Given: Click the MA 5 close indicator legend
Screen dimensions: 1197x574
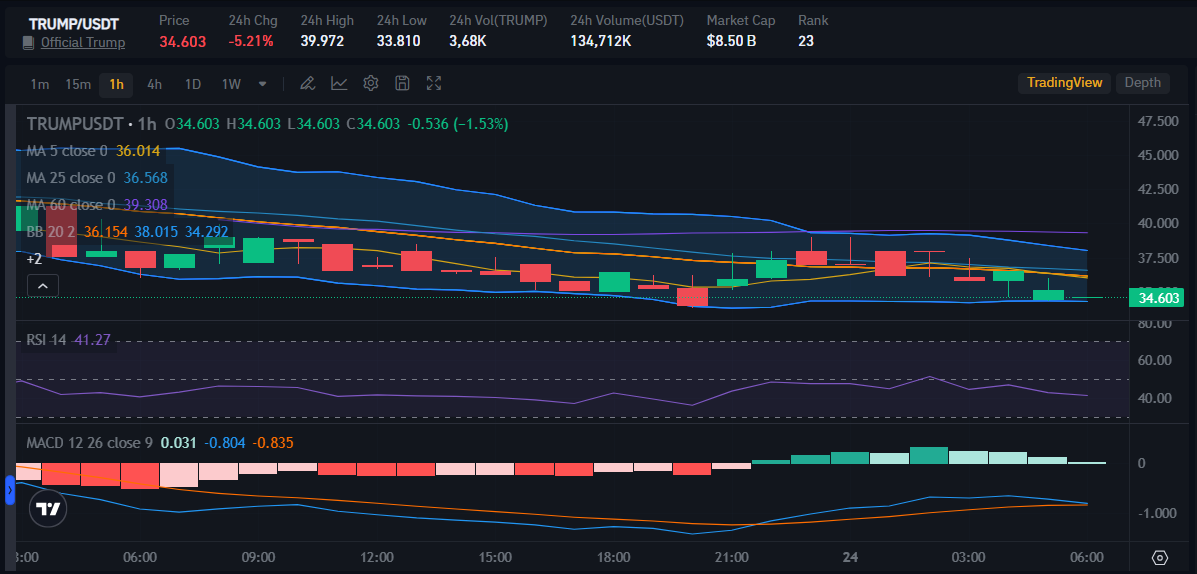Looking at the screenshot, I should coord(93,151).
